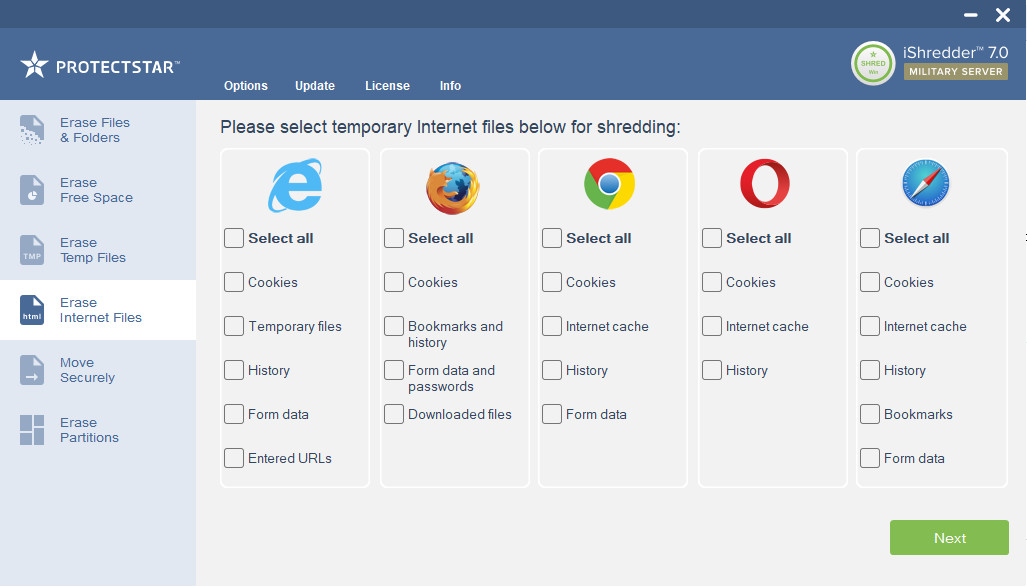Click the Opera browser icon

point(764,183)
